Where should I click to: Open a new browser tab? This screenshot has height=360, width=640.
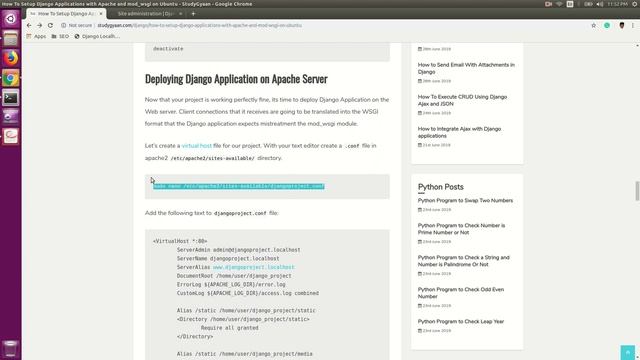pos(193,13)
